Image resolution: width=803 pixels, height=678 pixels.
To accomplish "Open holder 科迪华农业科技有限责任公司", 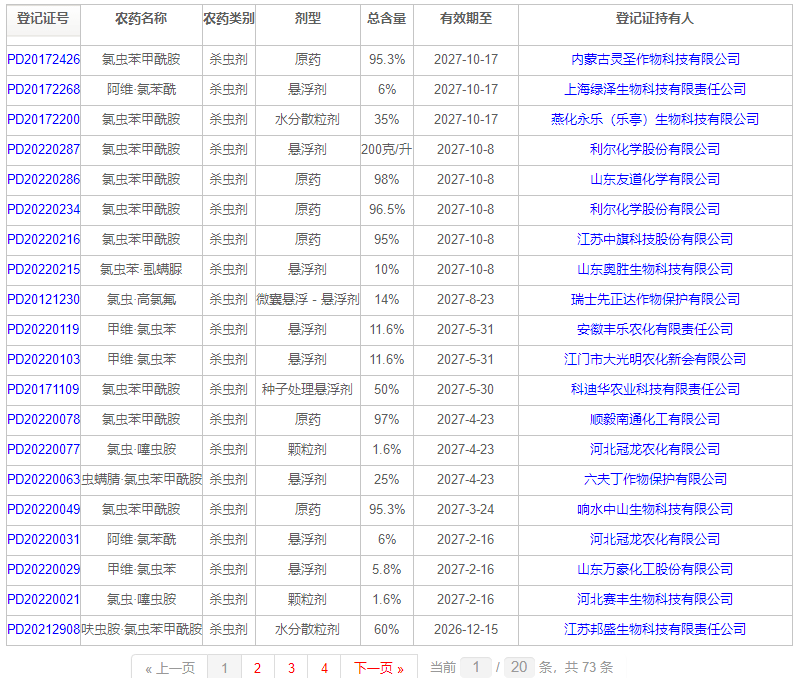I will 655,390.
